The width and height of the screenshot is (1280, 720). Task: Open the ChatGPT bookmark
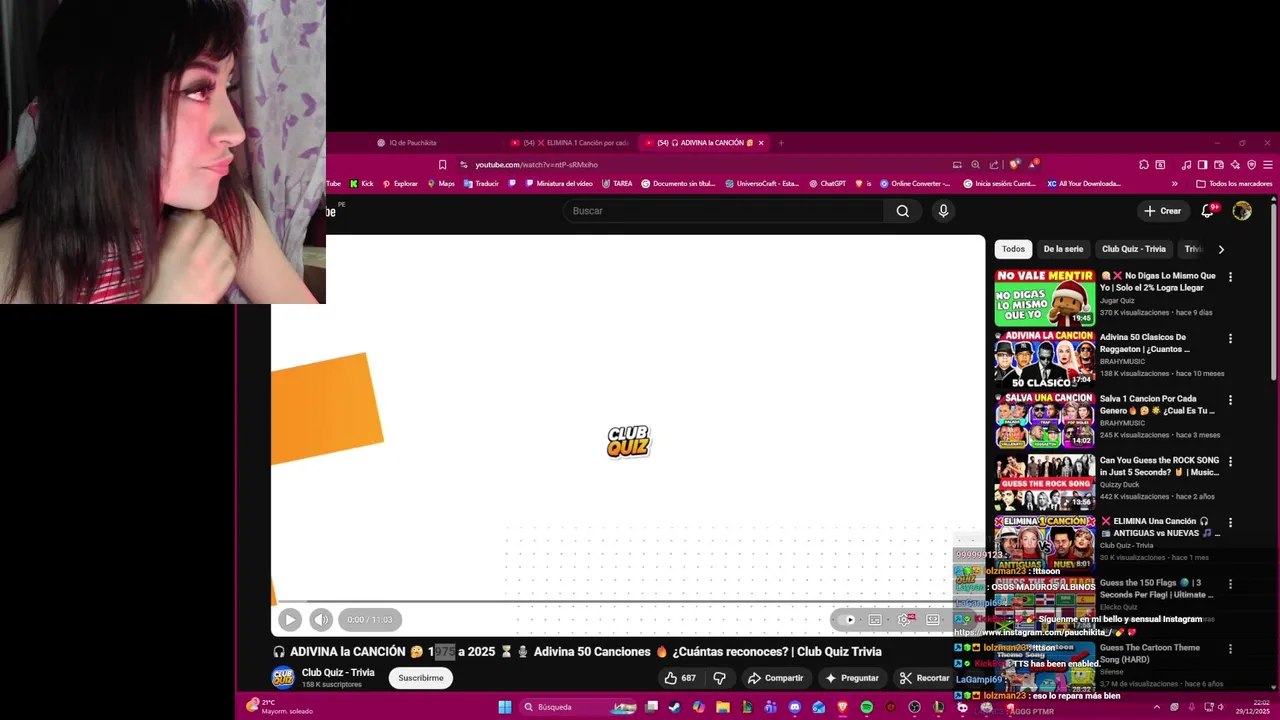[x=827, y=183]
